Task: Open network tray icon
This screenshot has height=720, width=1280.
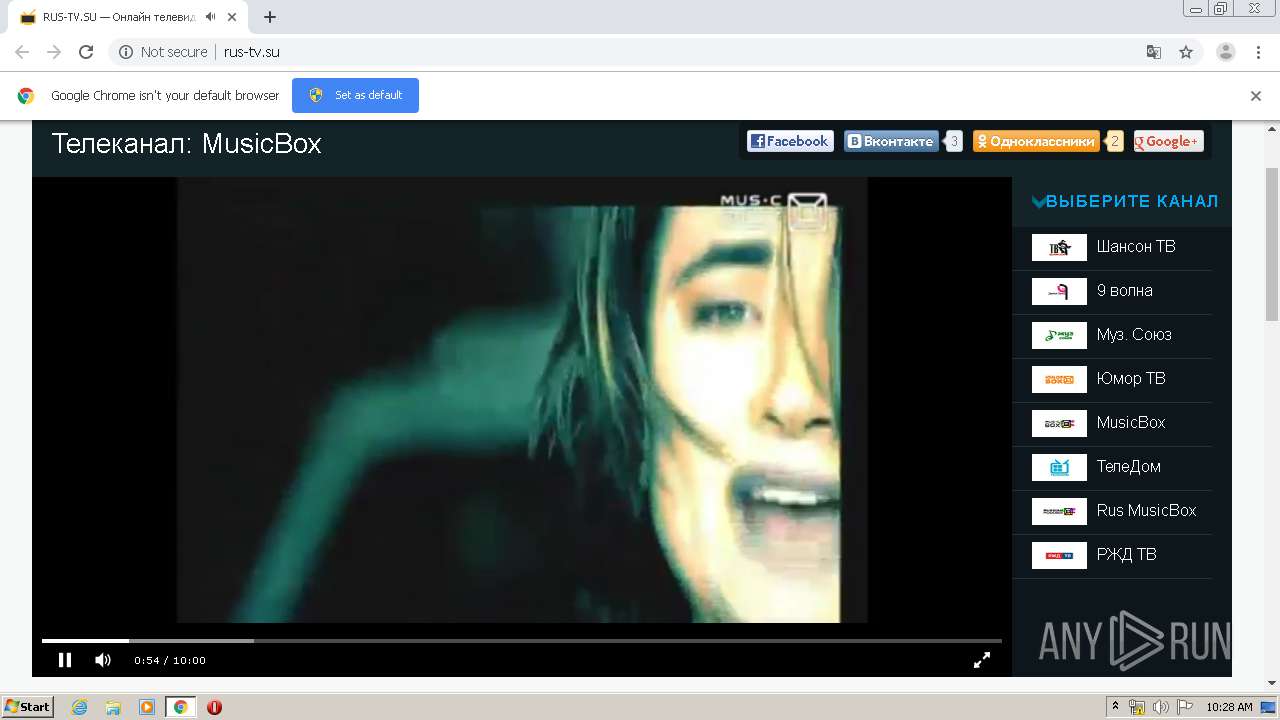Action: tap(1137, 707)
